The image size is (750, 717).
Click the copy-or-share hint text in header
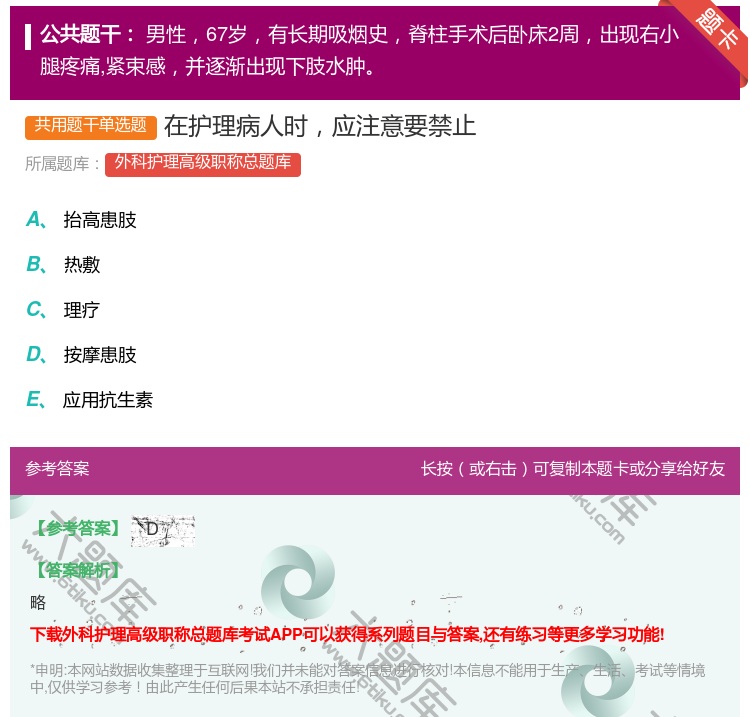coord(572,469)
